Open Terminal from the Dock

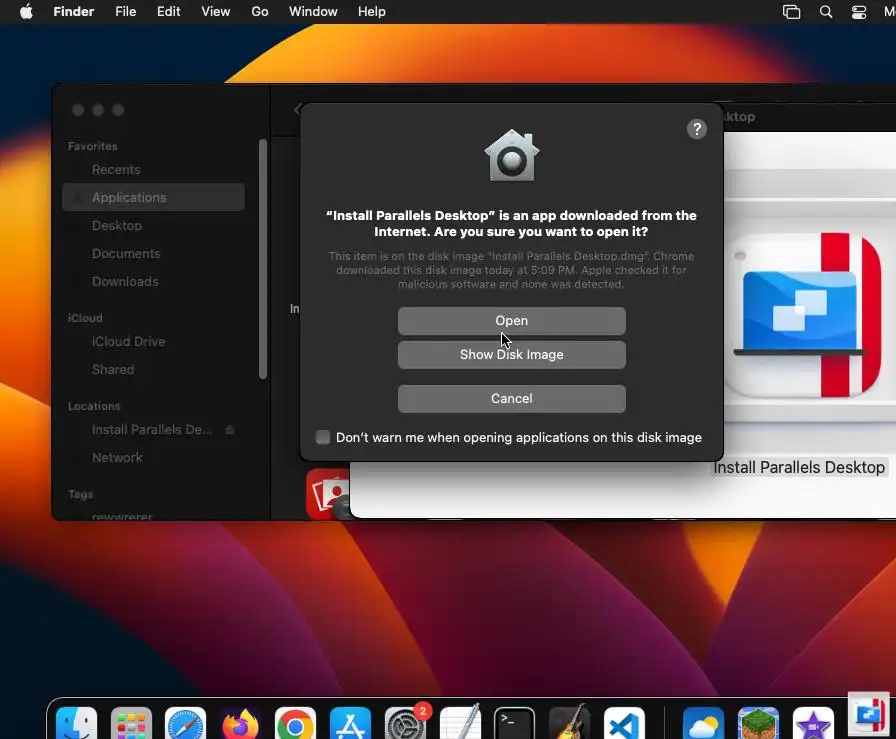coord(514,725)
